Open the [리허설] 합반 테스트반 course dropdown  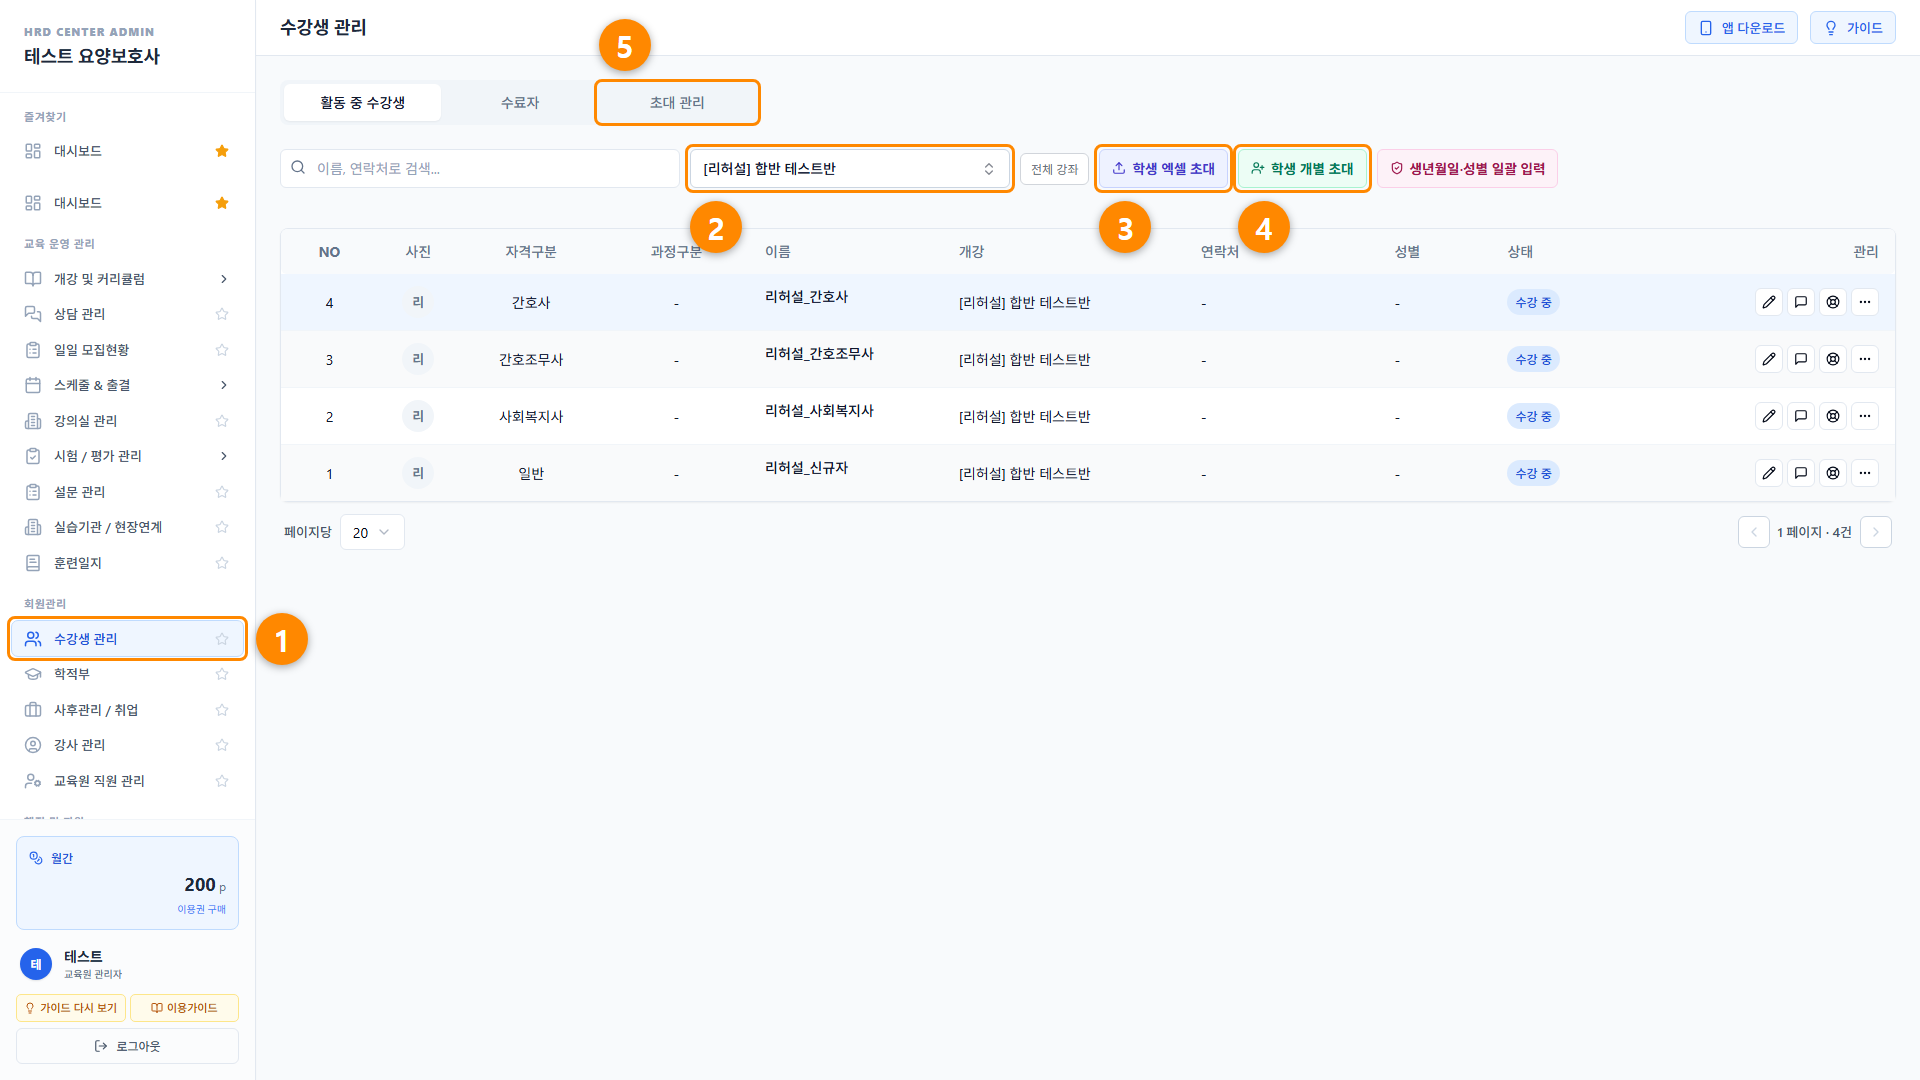[850, 168]
